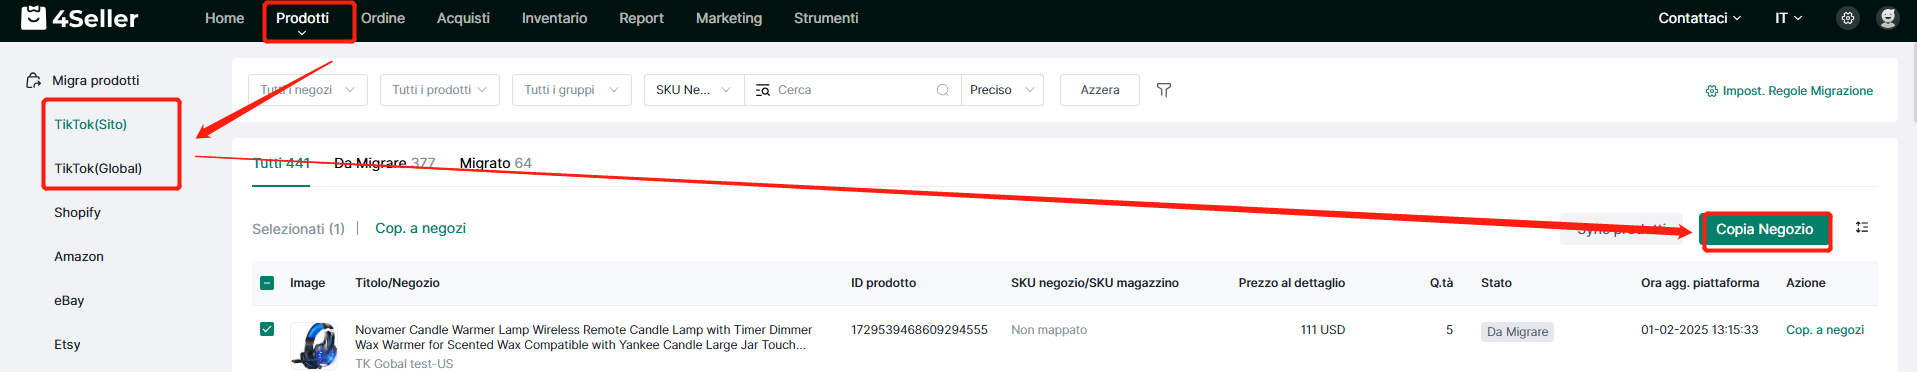
Task: Select Amazon in the sidebar
Action: pyautogui.click(x=79, y=256)
